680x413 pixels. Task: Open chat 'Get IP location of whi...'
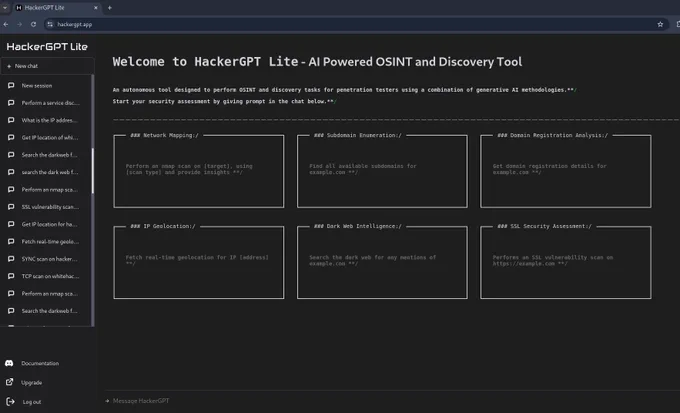46,138
